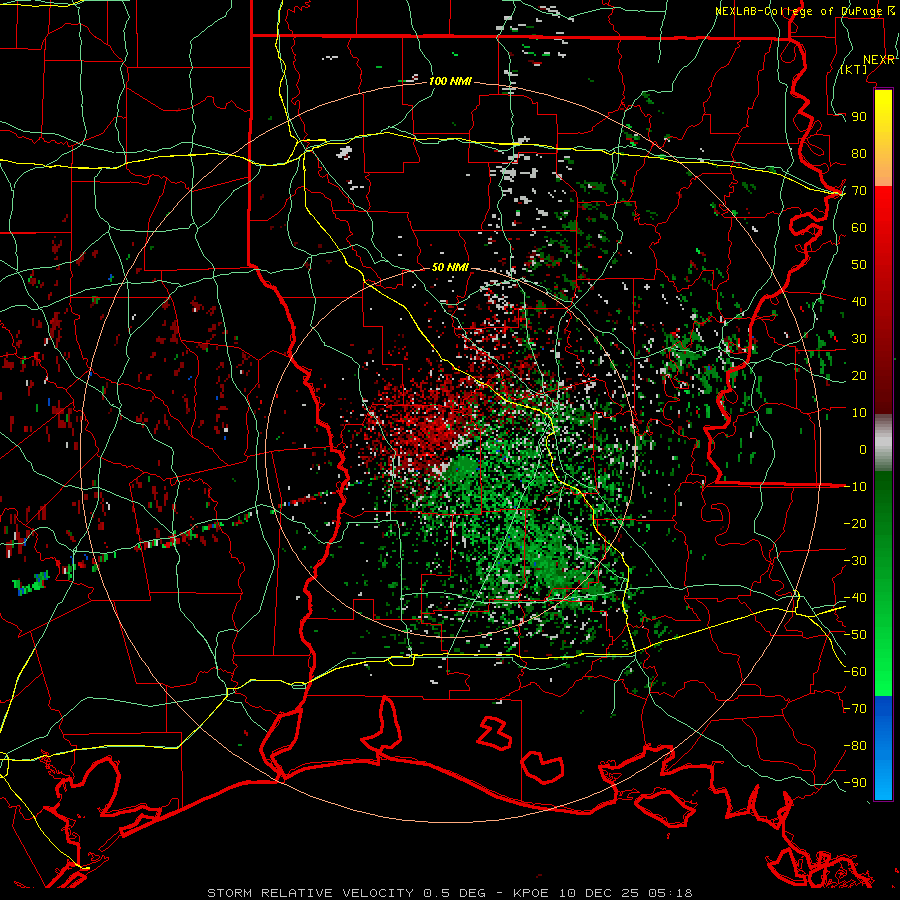
Task: Click the 0 value on velocity scale
Action: point(863,450)
